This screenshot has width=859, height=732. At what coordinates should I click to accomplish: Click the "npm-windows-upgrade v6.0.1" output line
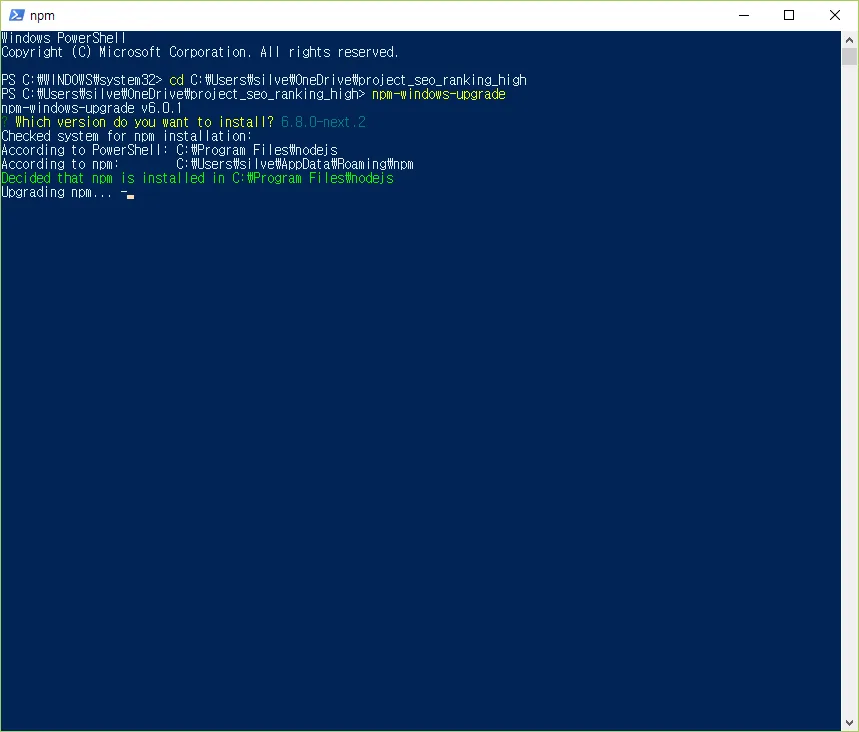(x=92, y=108)
